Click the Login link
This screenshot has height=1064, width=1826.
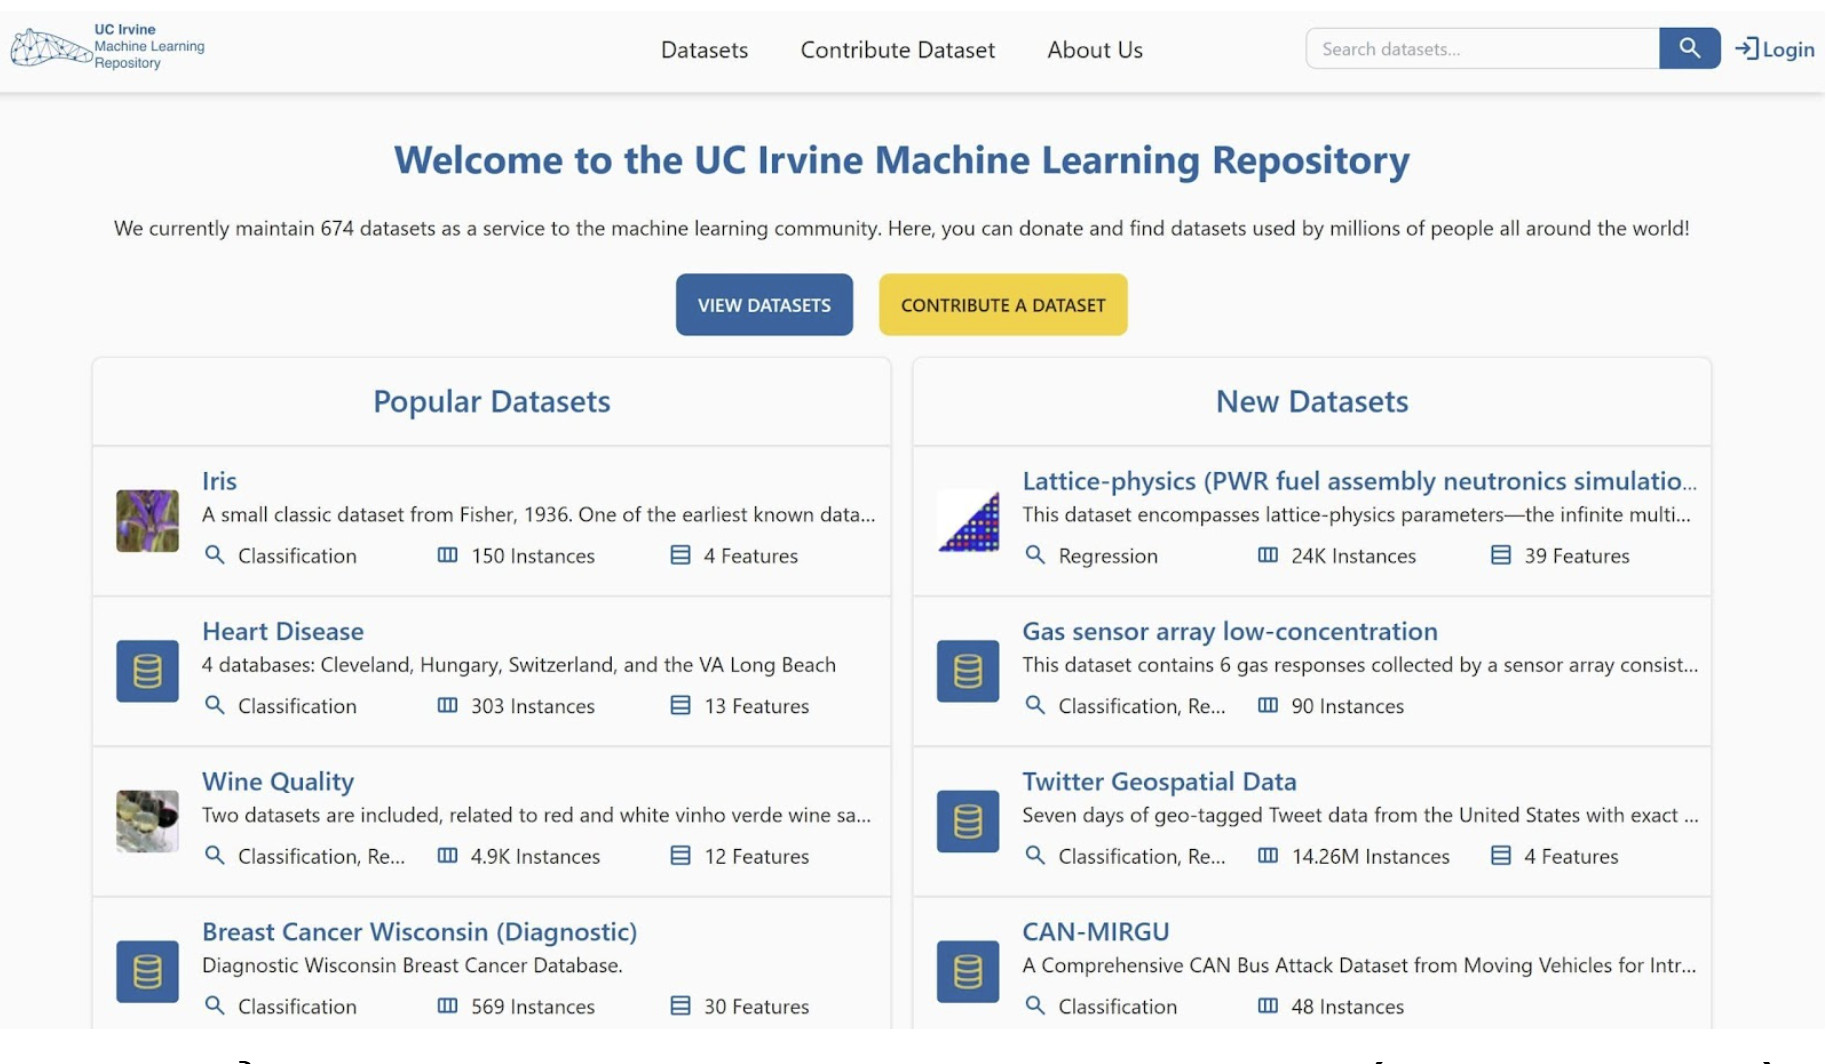[x=1775, y=49]
